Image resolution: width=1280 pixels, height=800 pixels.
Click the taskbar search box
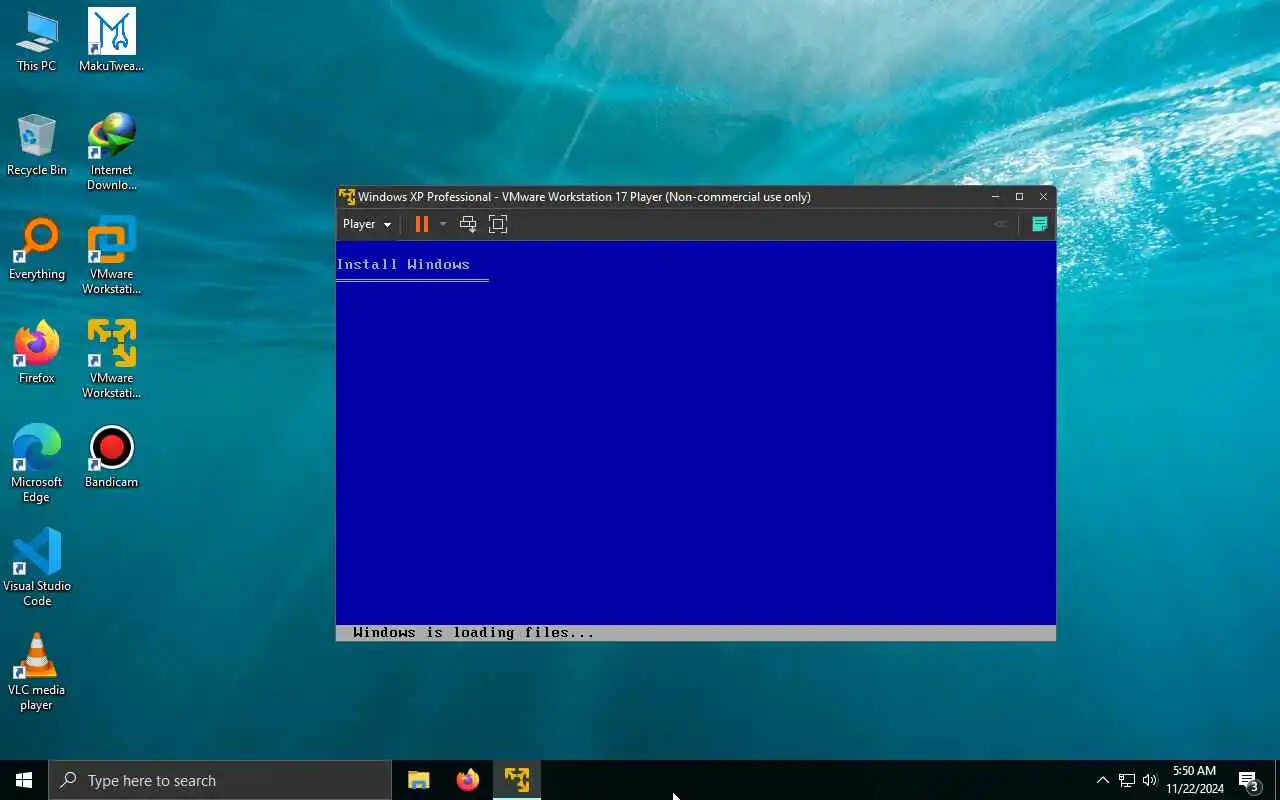coord(220,780)
